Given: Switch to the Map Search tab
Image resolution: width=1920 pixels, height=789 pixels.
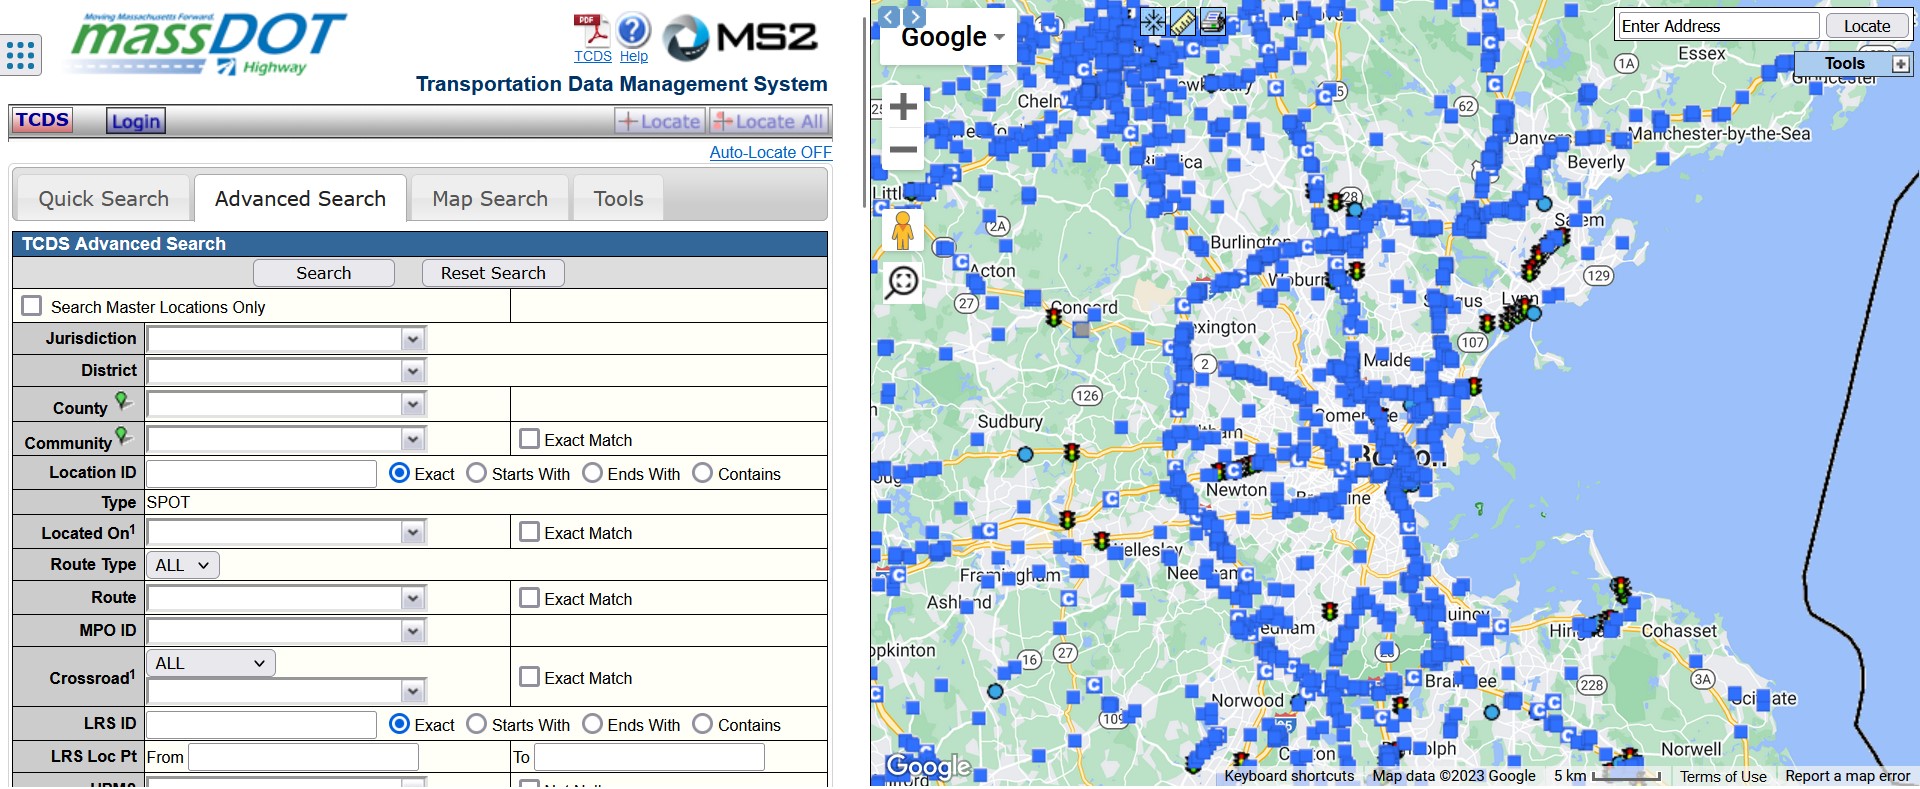Looking at the screenshot, I should [490, 199].
